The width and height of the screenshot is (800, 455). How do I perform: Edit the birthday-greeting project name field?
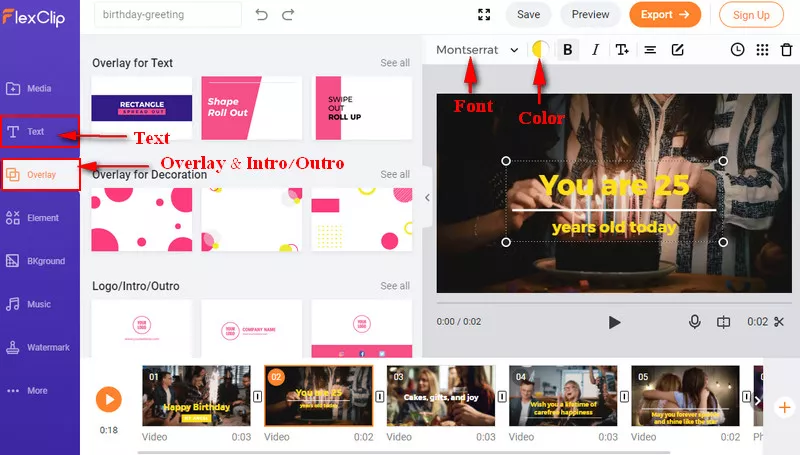(168, 15)
